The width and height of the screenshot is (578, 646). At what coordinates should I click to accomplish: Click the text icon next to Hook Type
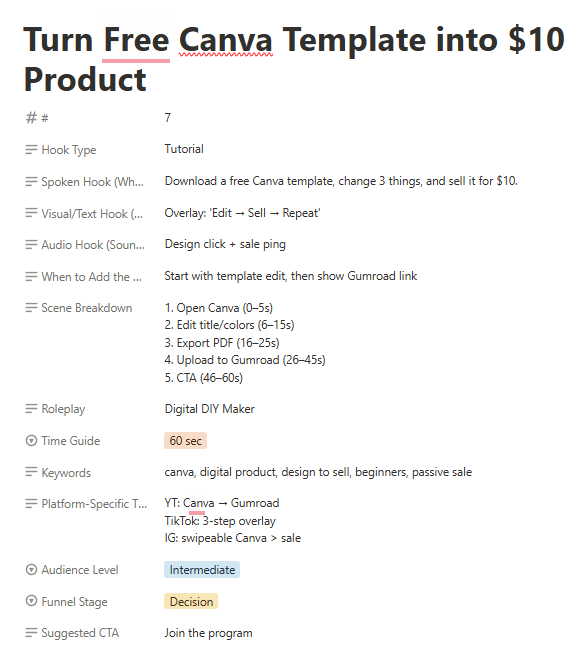point(31,150)
